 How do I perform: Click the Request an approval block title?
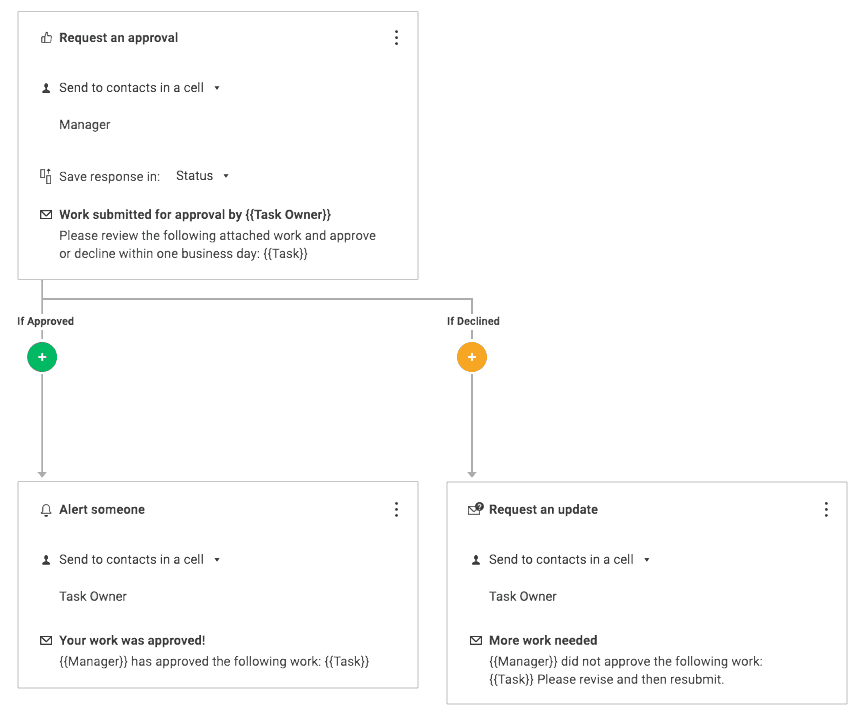coord(118,38)
